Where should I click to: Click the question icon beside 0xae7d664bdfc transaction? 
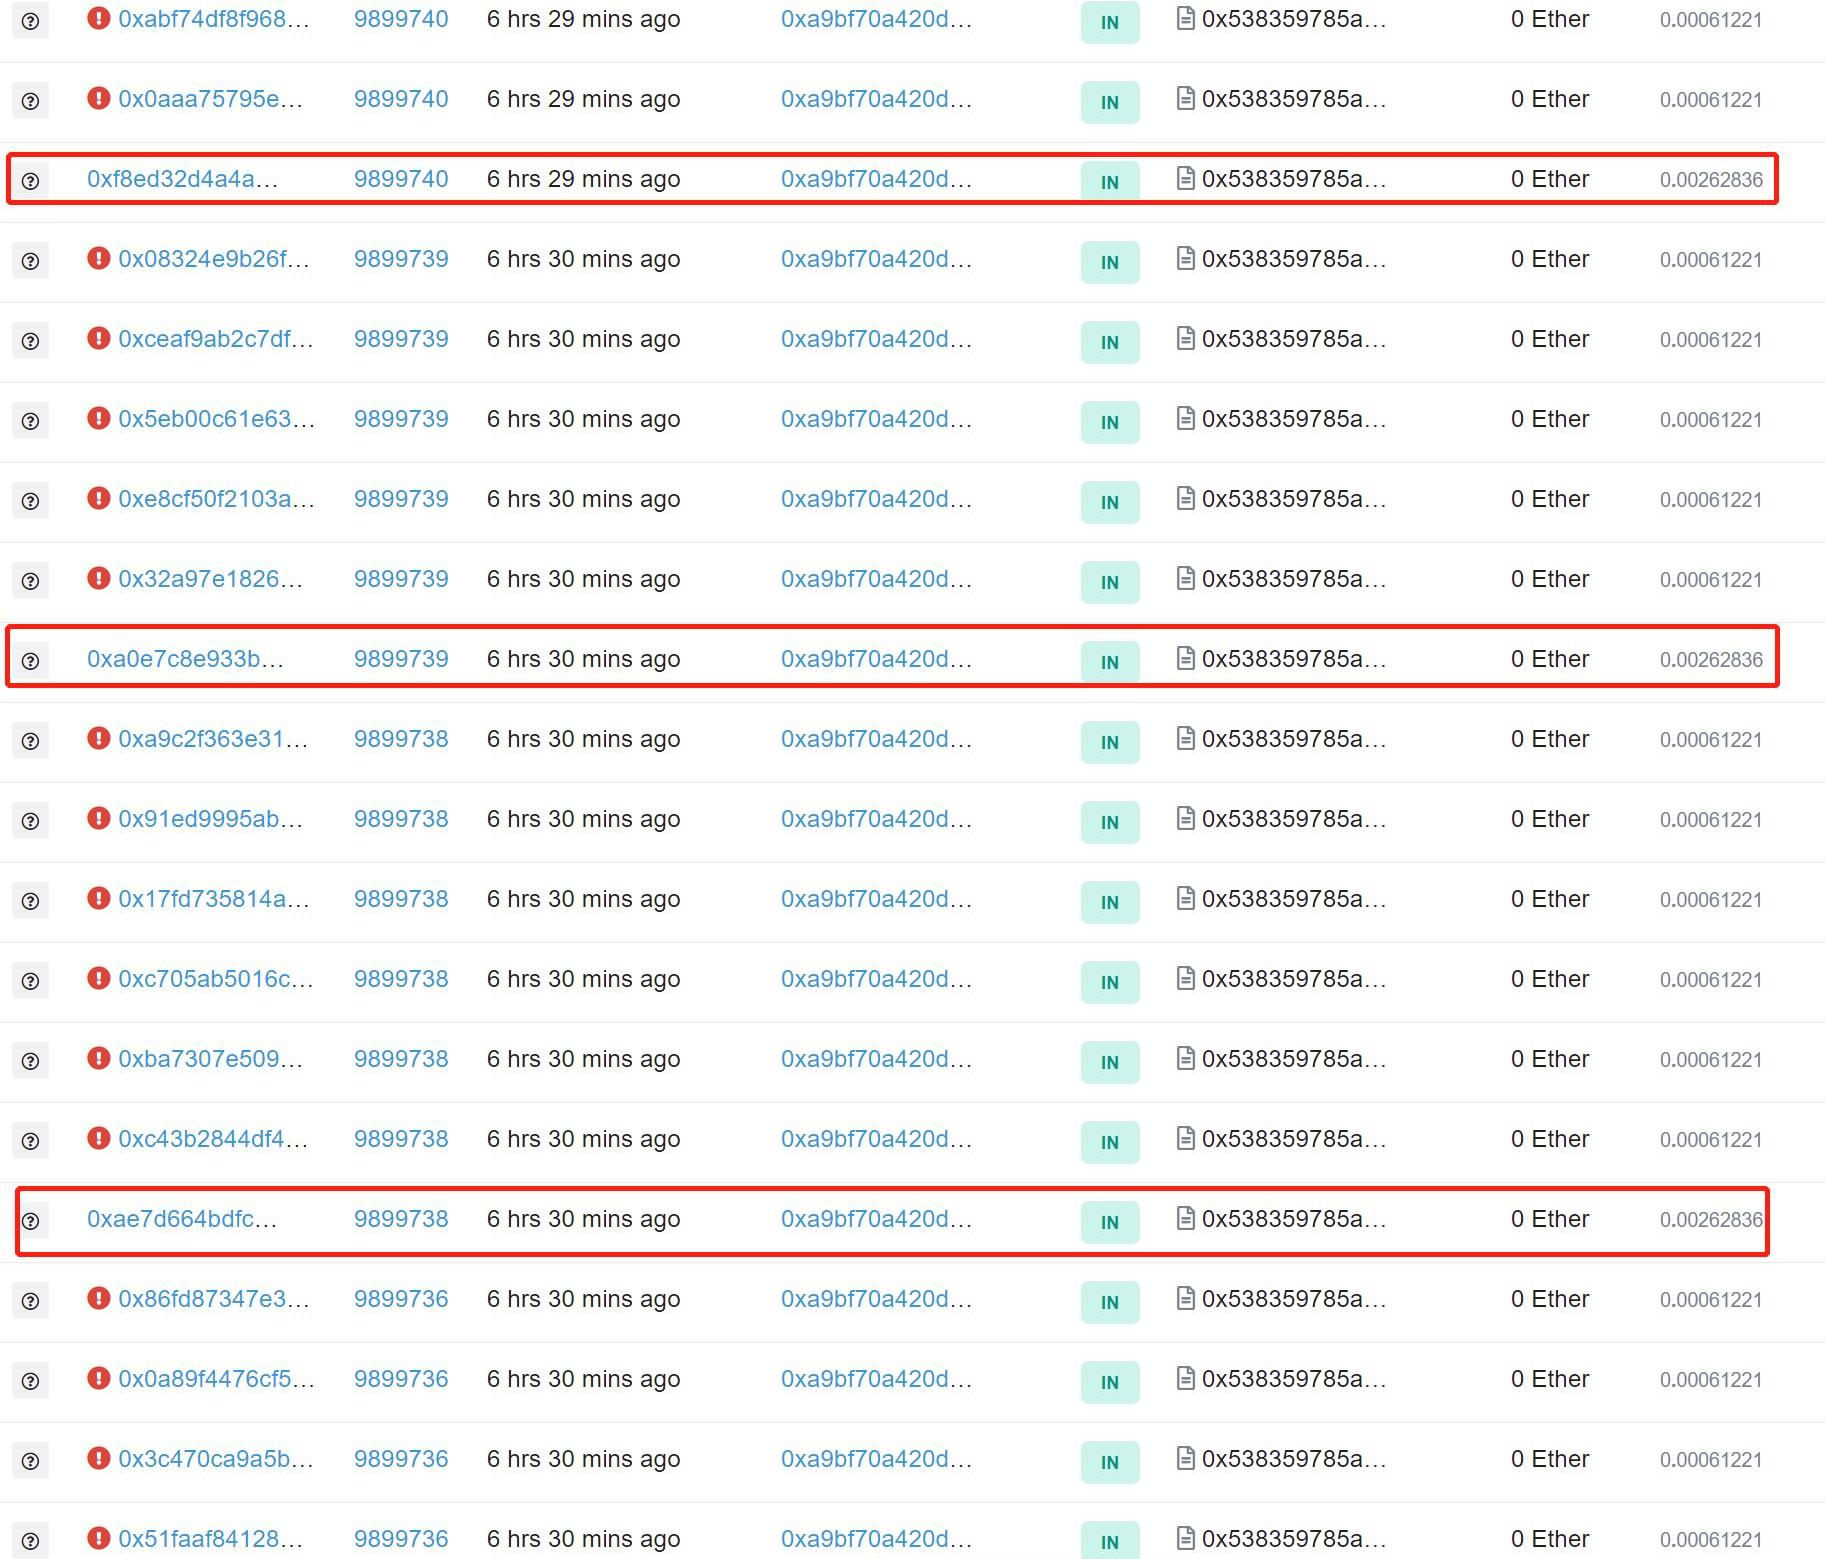pyautogui.click(x=31, y=1221)
